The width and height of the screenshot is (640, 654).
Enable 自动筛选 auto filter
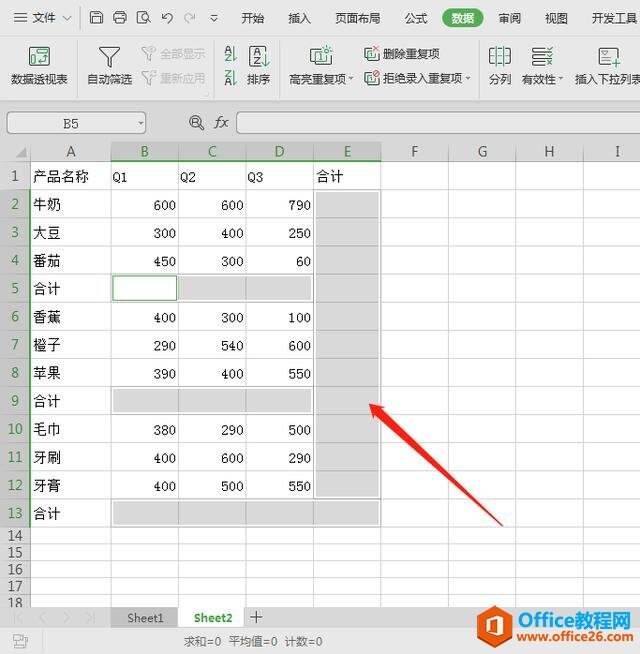pyautogui.click(x=109, y=66)
